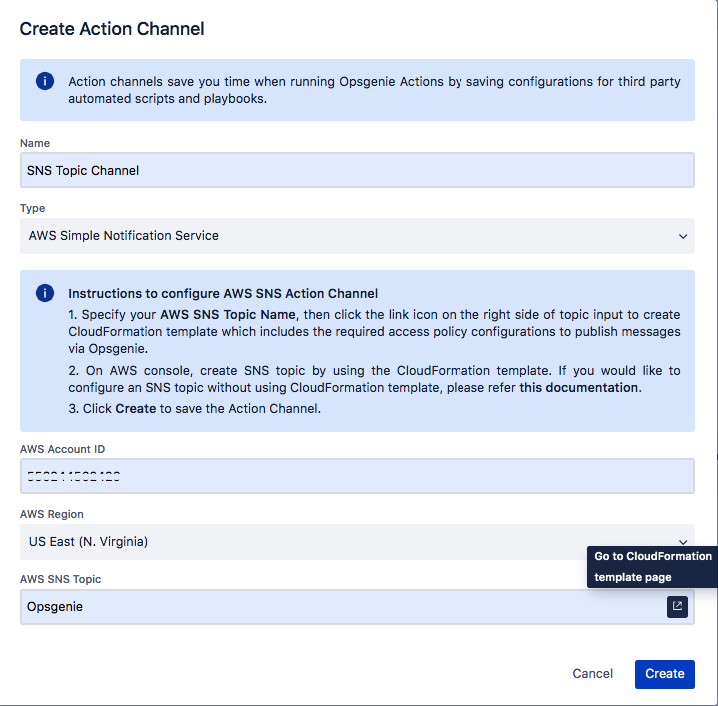This screenshot has width=718, height=706.
Task: Open the 'this documentation' link
Action: tap(578, 388)
